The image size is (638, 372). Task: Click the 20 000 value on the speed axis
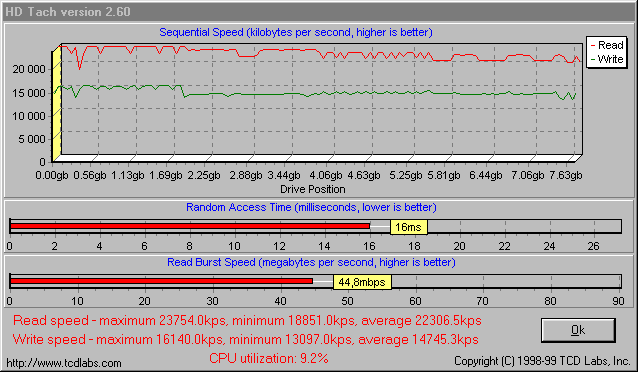29,69
